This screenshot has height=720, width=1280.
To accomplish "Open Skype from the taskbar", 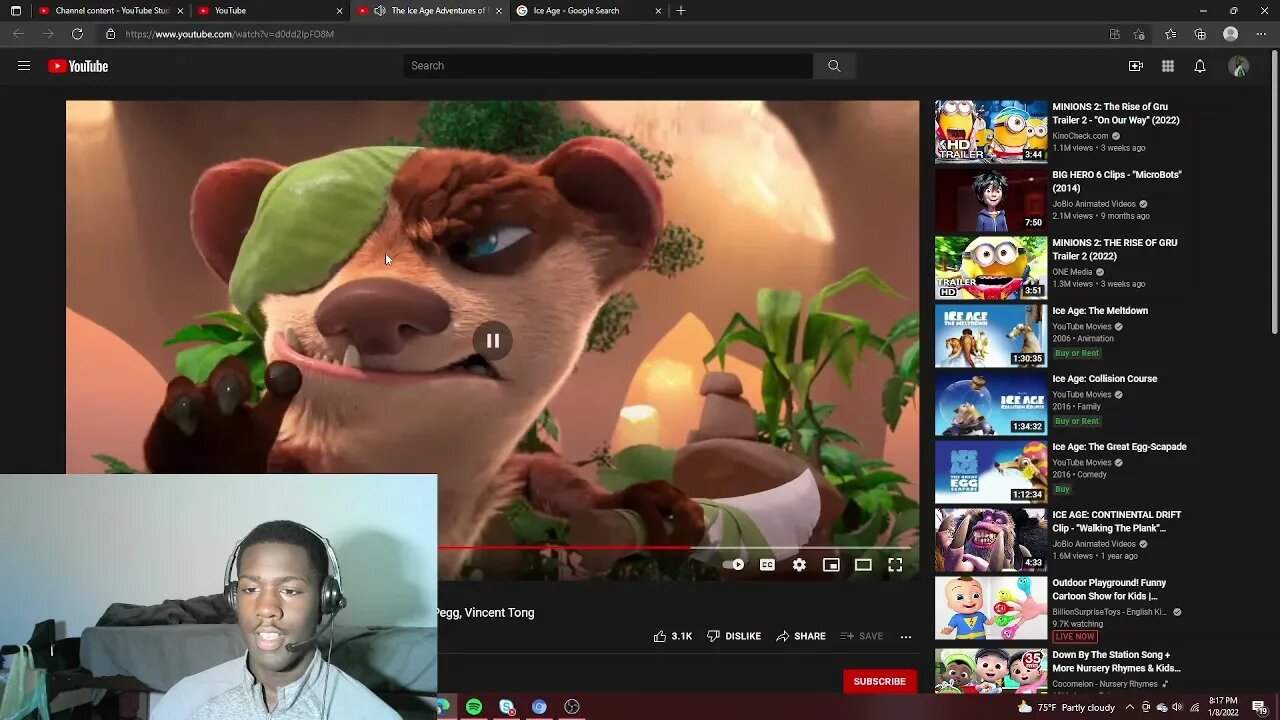I will (507, 707).
